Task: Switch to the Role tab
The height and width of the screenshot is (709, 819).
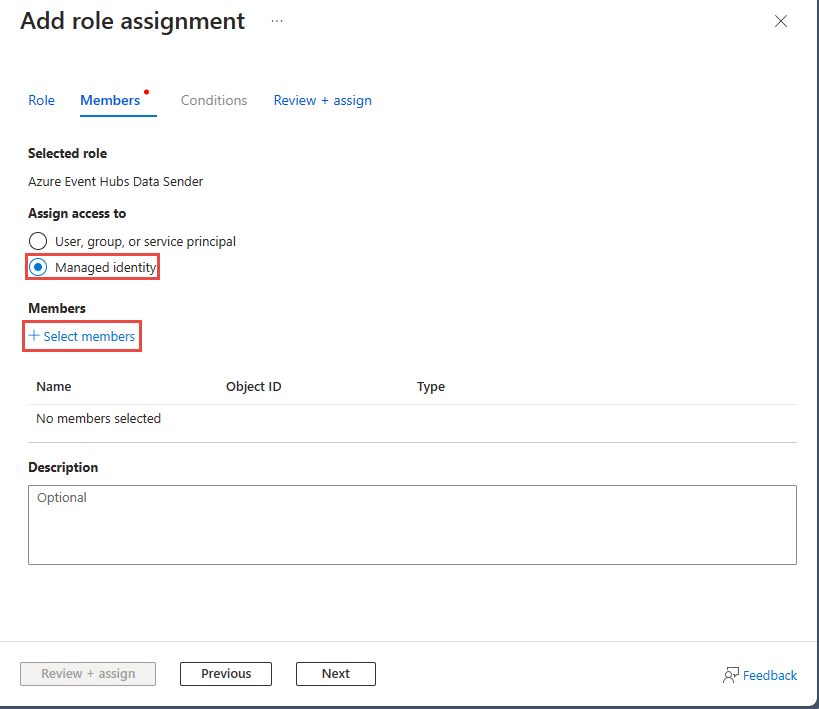Action: pyautogui.click(x=41, y=100)
